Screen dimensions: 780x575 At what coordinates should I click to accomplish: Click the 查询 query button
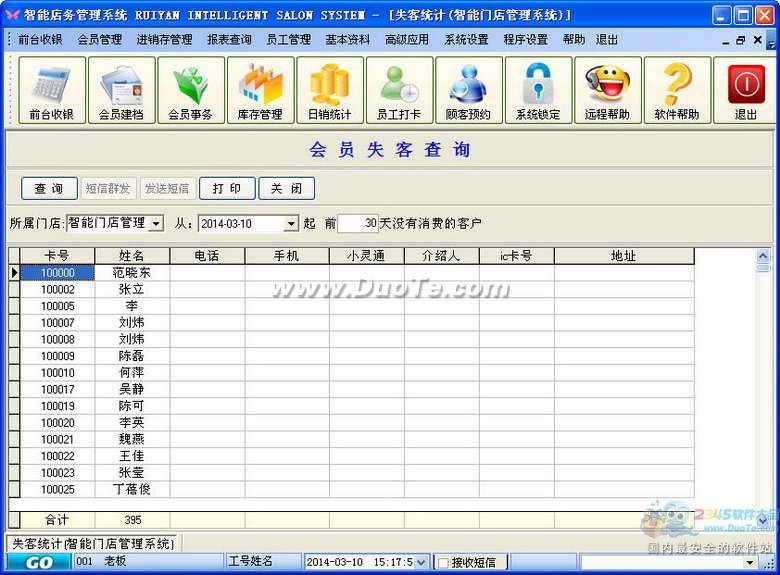click(x=49, y=189)
